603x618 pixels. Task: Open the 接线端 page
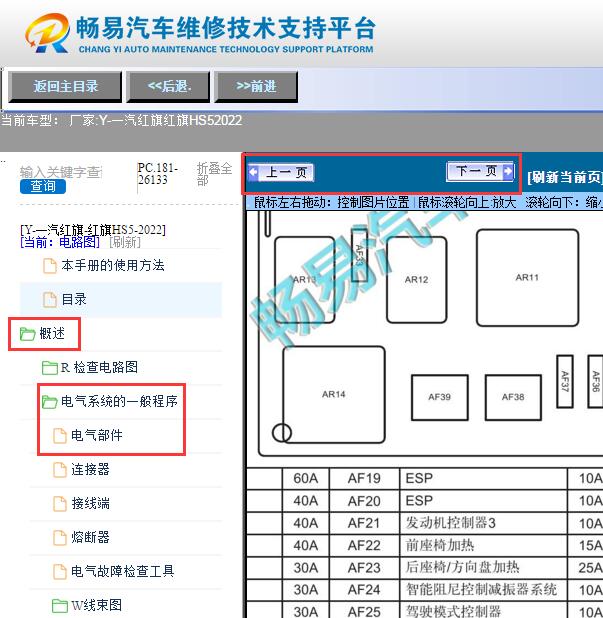click(x=90, y=503)
